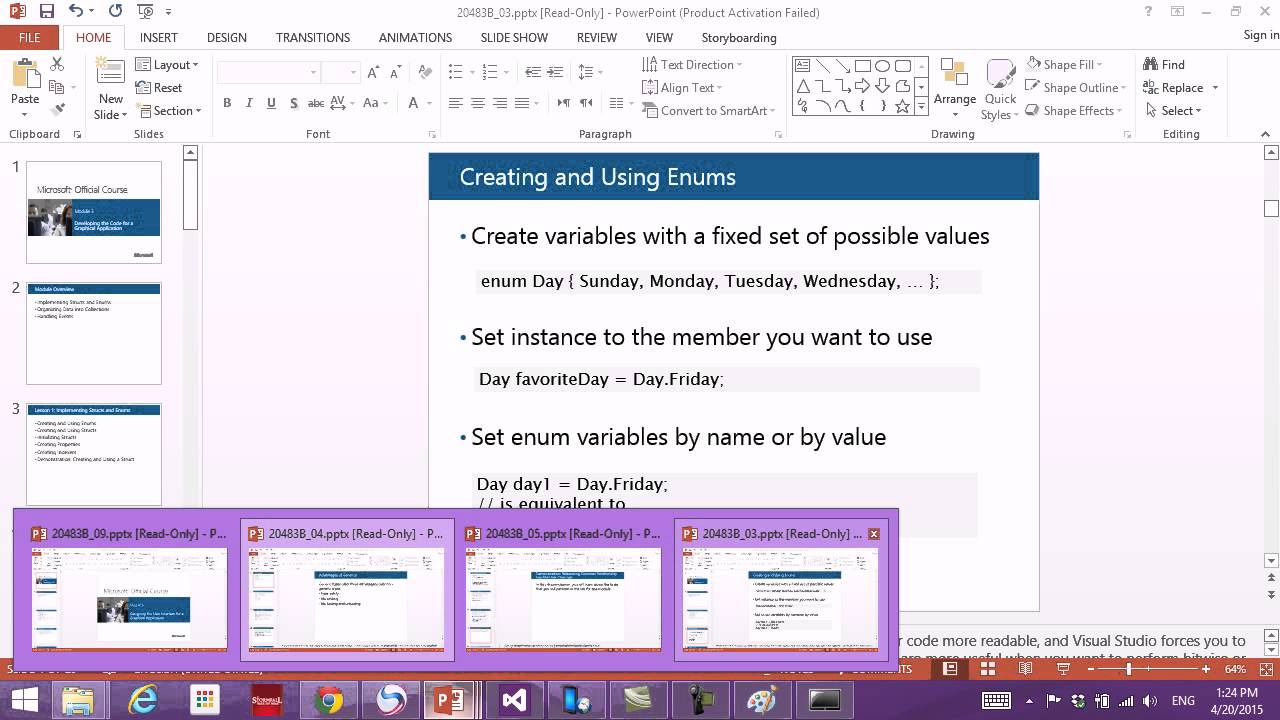Screen dimensions: 1280x720
Task: Click the Decrease List Level indent icon
Action: click(x=533, y=72)
